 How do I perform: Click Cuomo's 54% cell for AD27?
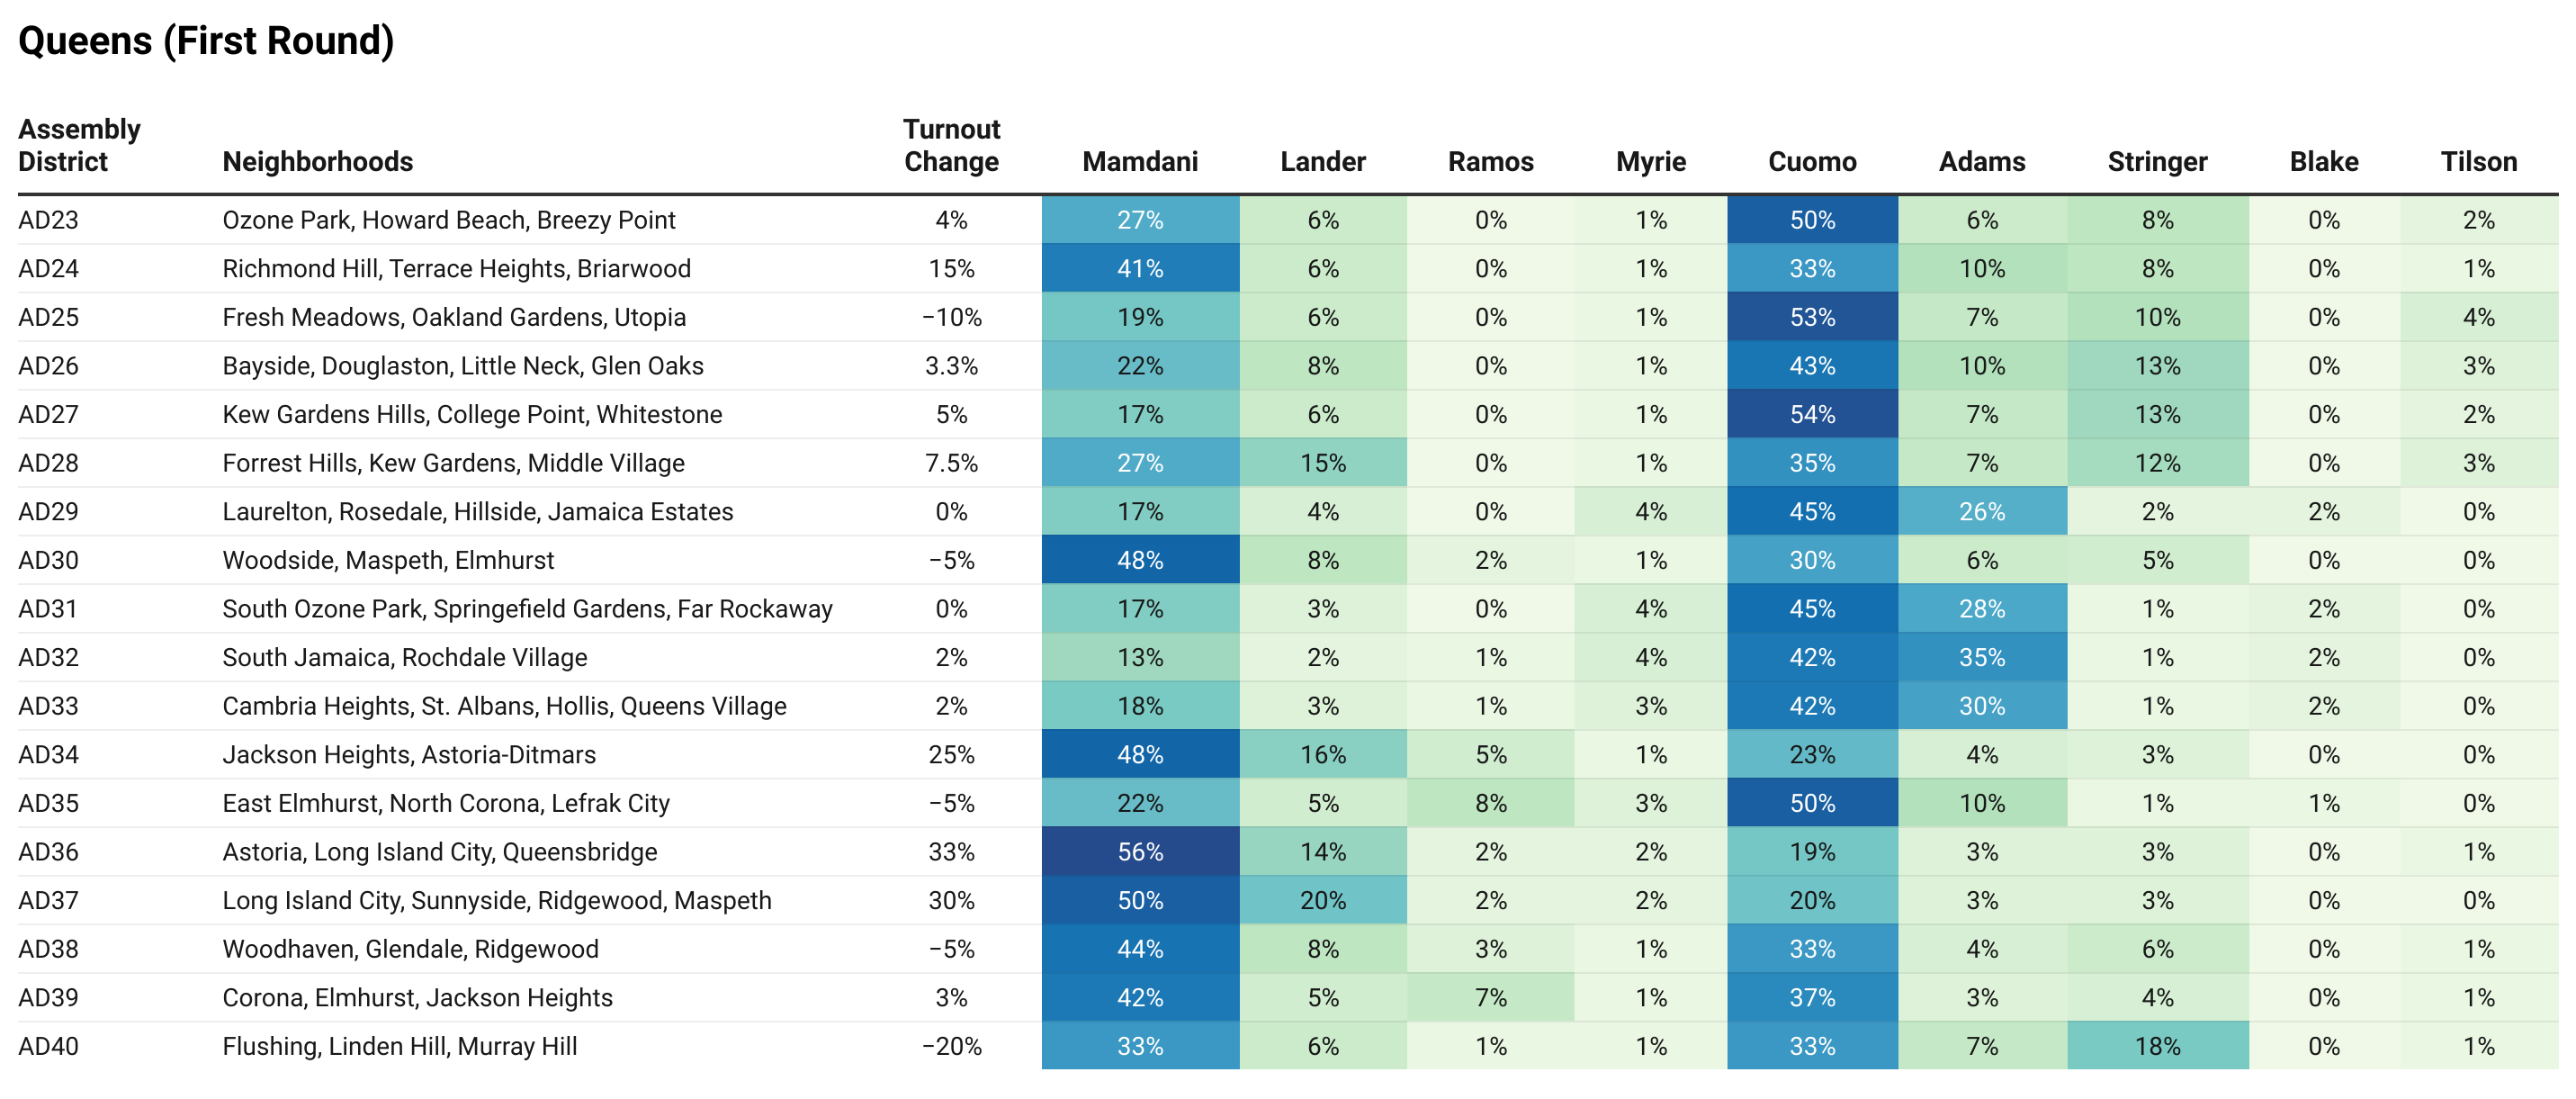pos(1812,414)
